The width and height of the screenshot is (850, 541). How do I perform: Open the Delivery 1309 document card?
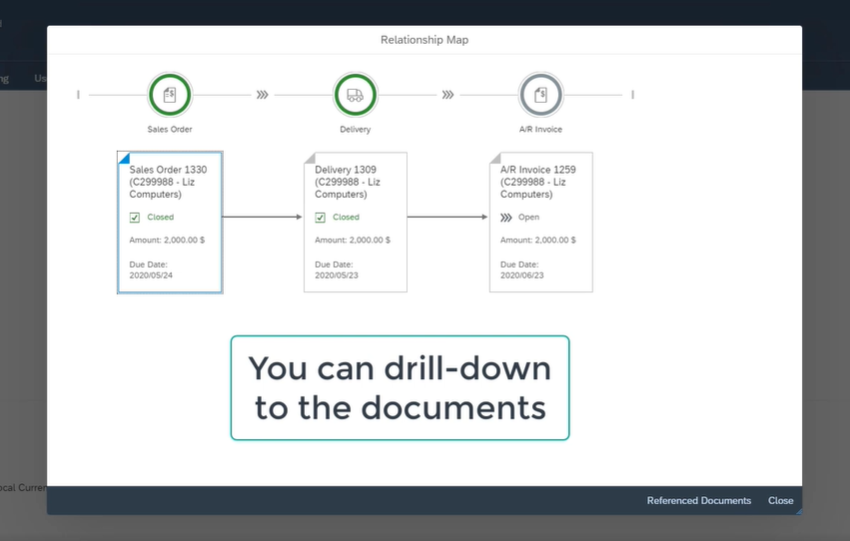coord(355,222)
